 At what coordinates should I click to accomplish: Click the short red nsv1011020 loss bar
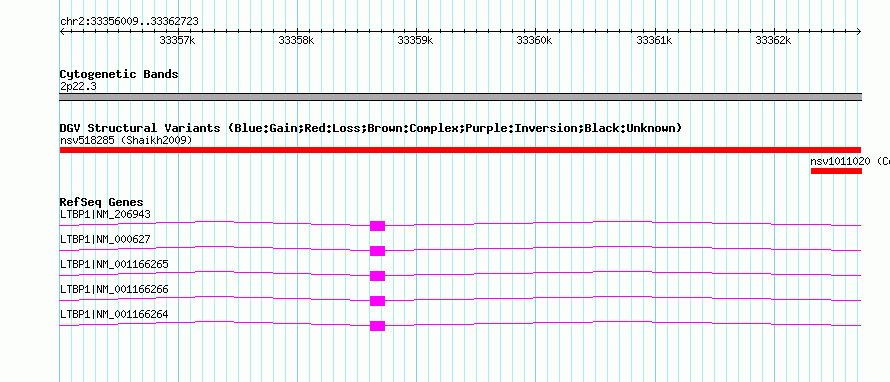(x=836, y=171)
